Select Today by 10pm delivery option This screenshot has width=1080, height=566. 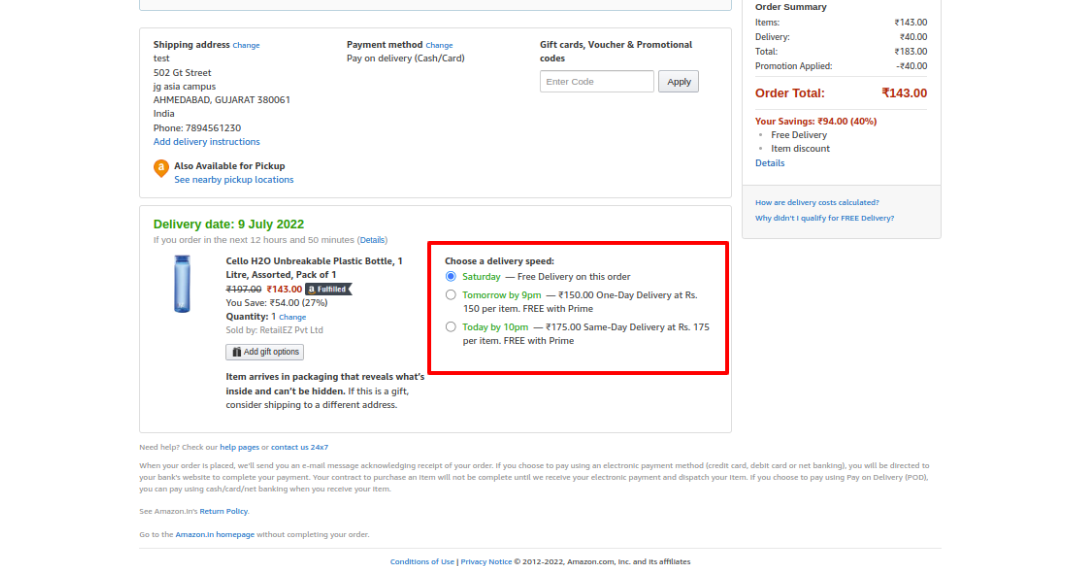coord(450,327)
